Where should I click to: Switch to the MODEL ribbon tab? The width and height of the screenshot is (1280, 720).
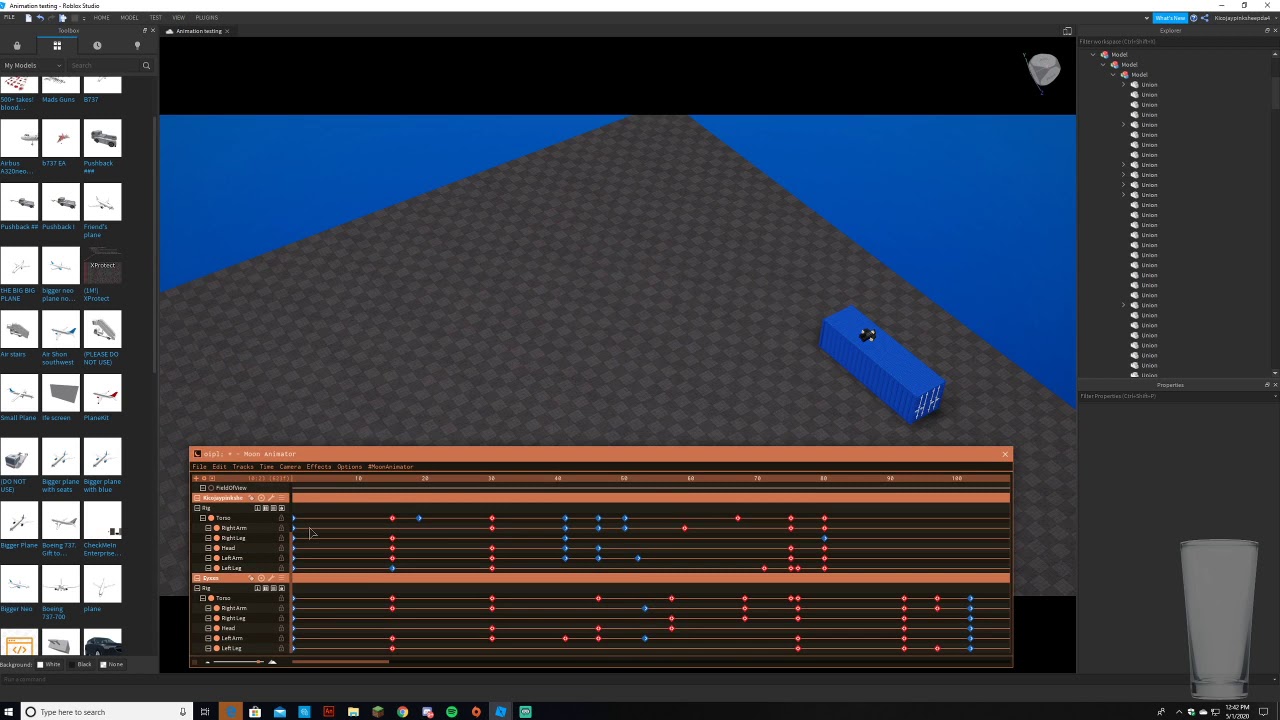[129, 18]
